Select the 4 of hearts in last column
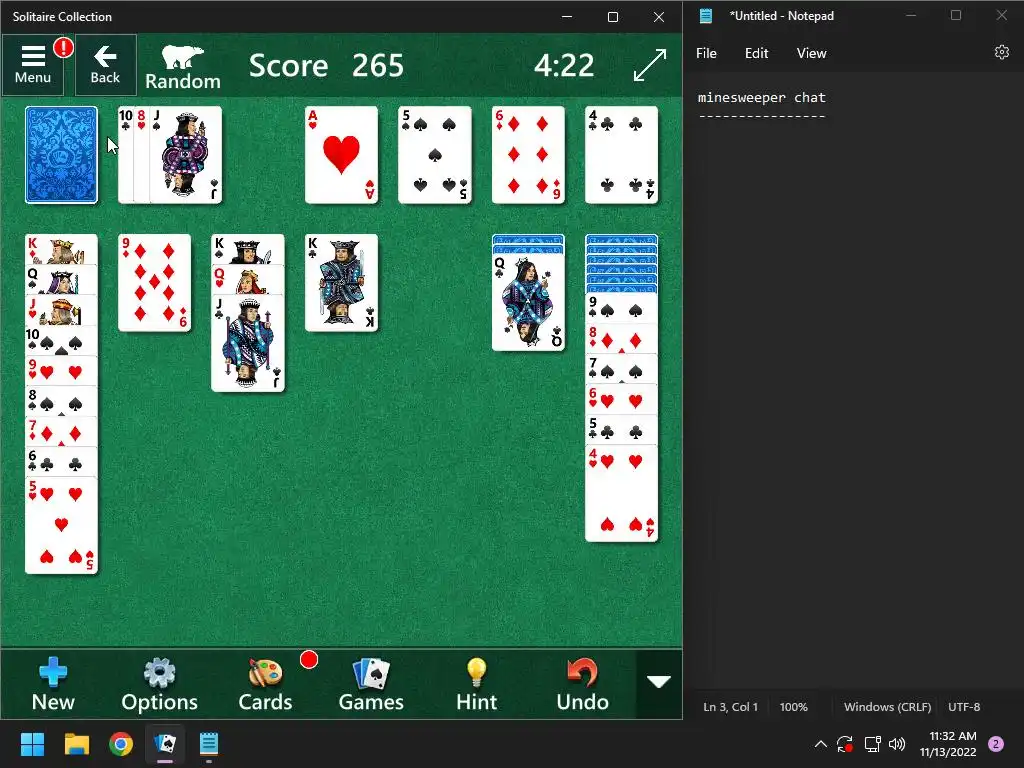 [622, 494]
